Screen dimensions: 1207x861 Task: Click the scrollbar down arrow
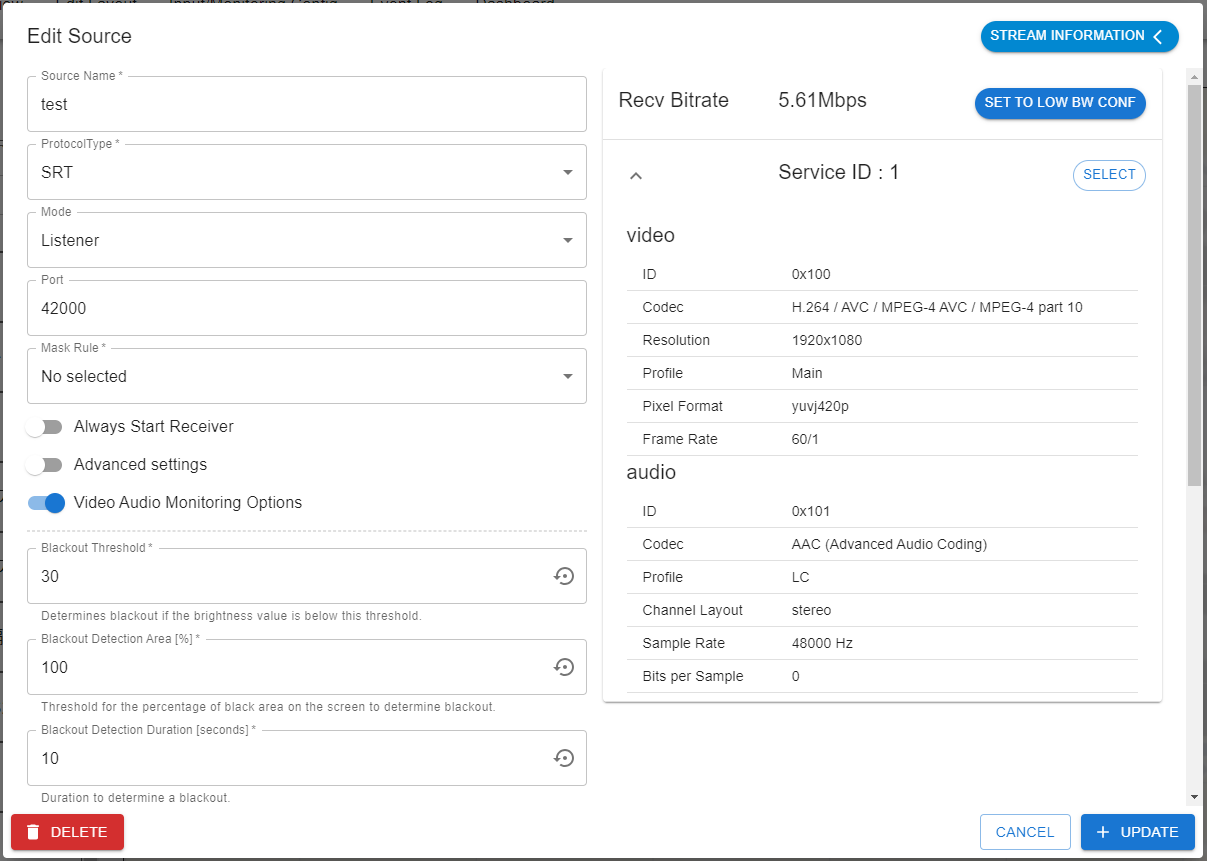click(1193, 796)
